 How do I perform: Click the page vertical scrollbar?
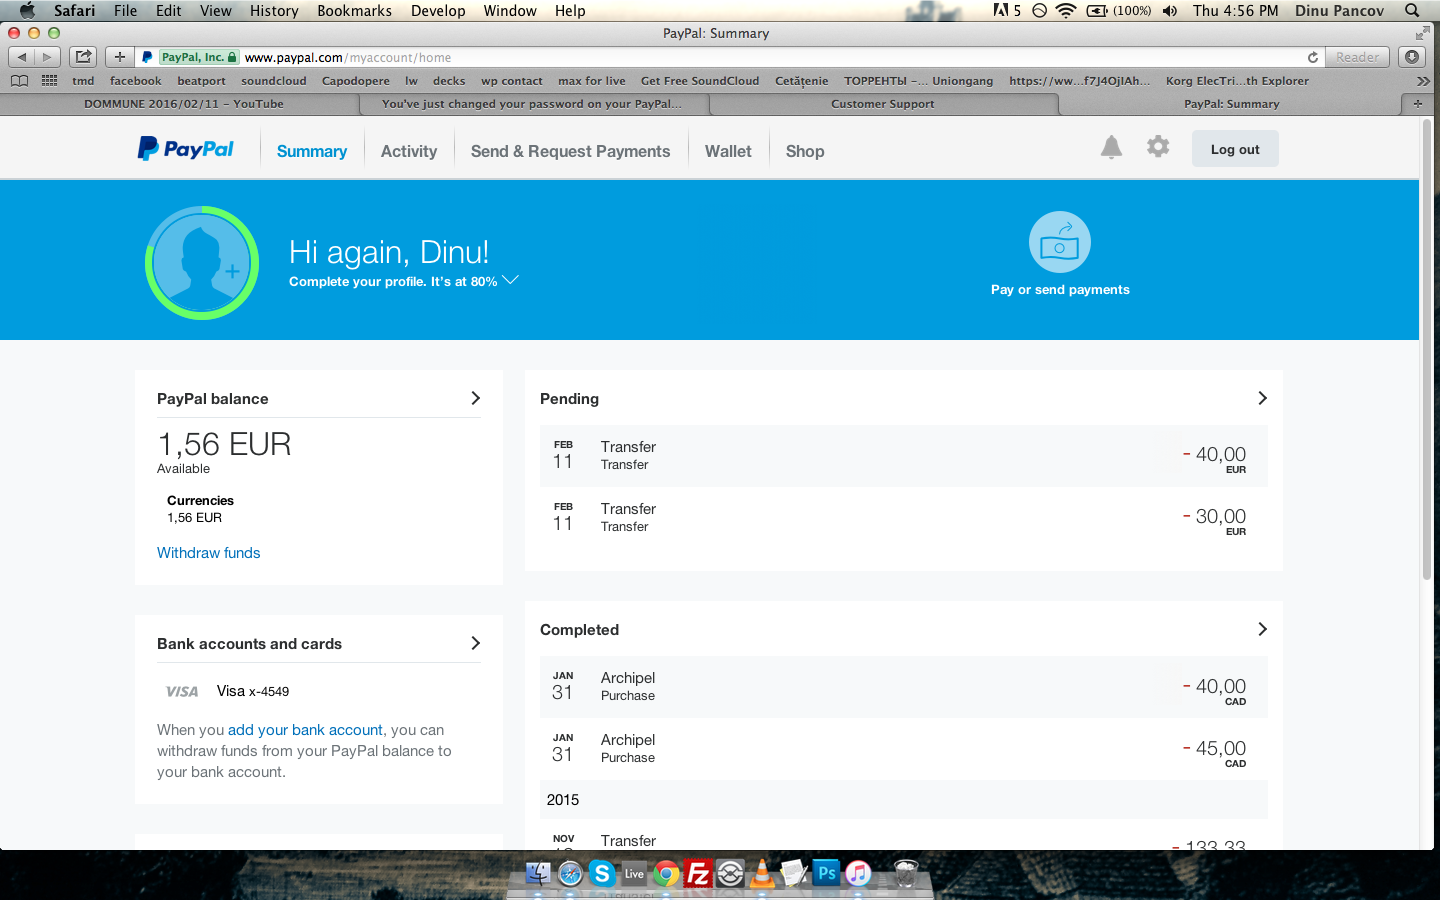pos(1426,350)
